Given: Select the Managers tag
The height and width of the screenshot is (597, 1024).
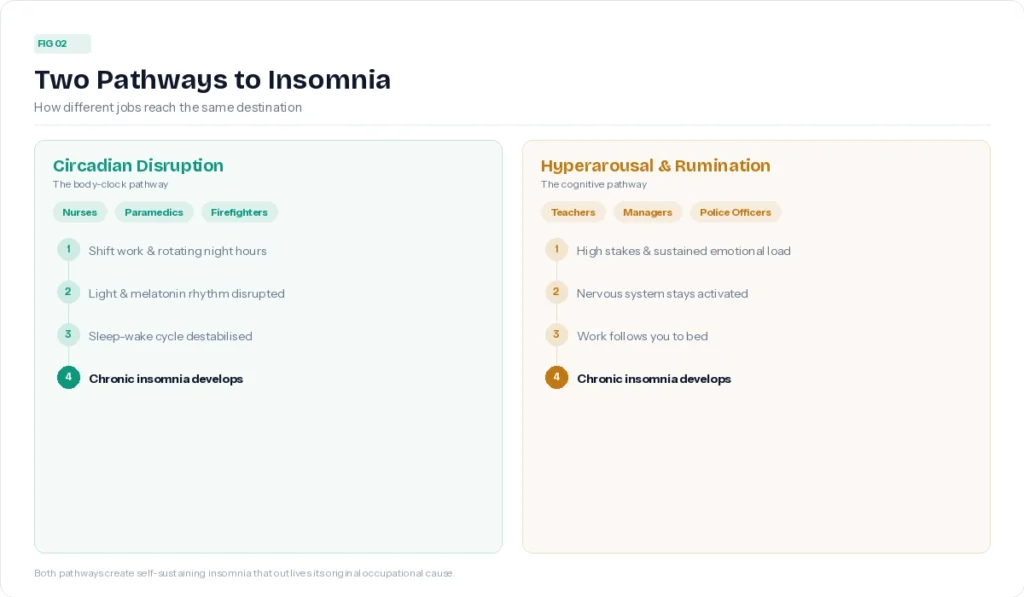Looking at the screenshot, I should tap(647, 212).
